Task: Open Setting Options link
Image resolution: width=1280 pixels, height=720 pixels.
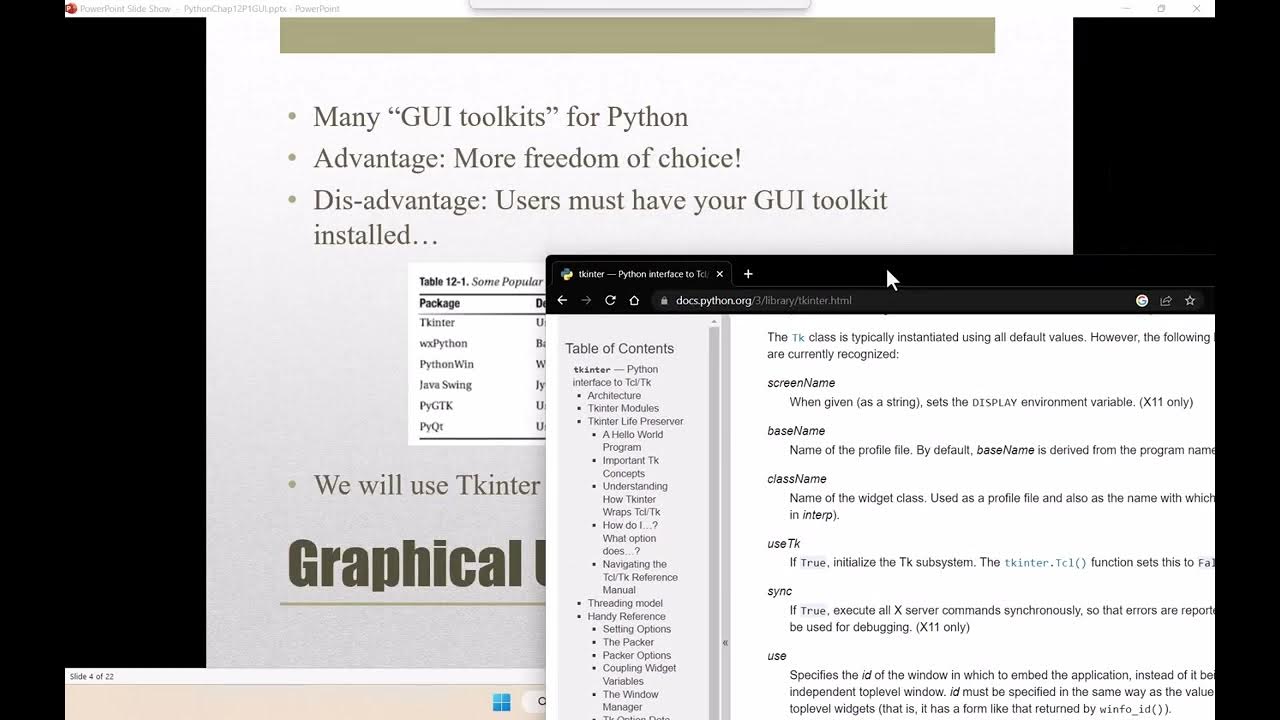Action: 637,629
